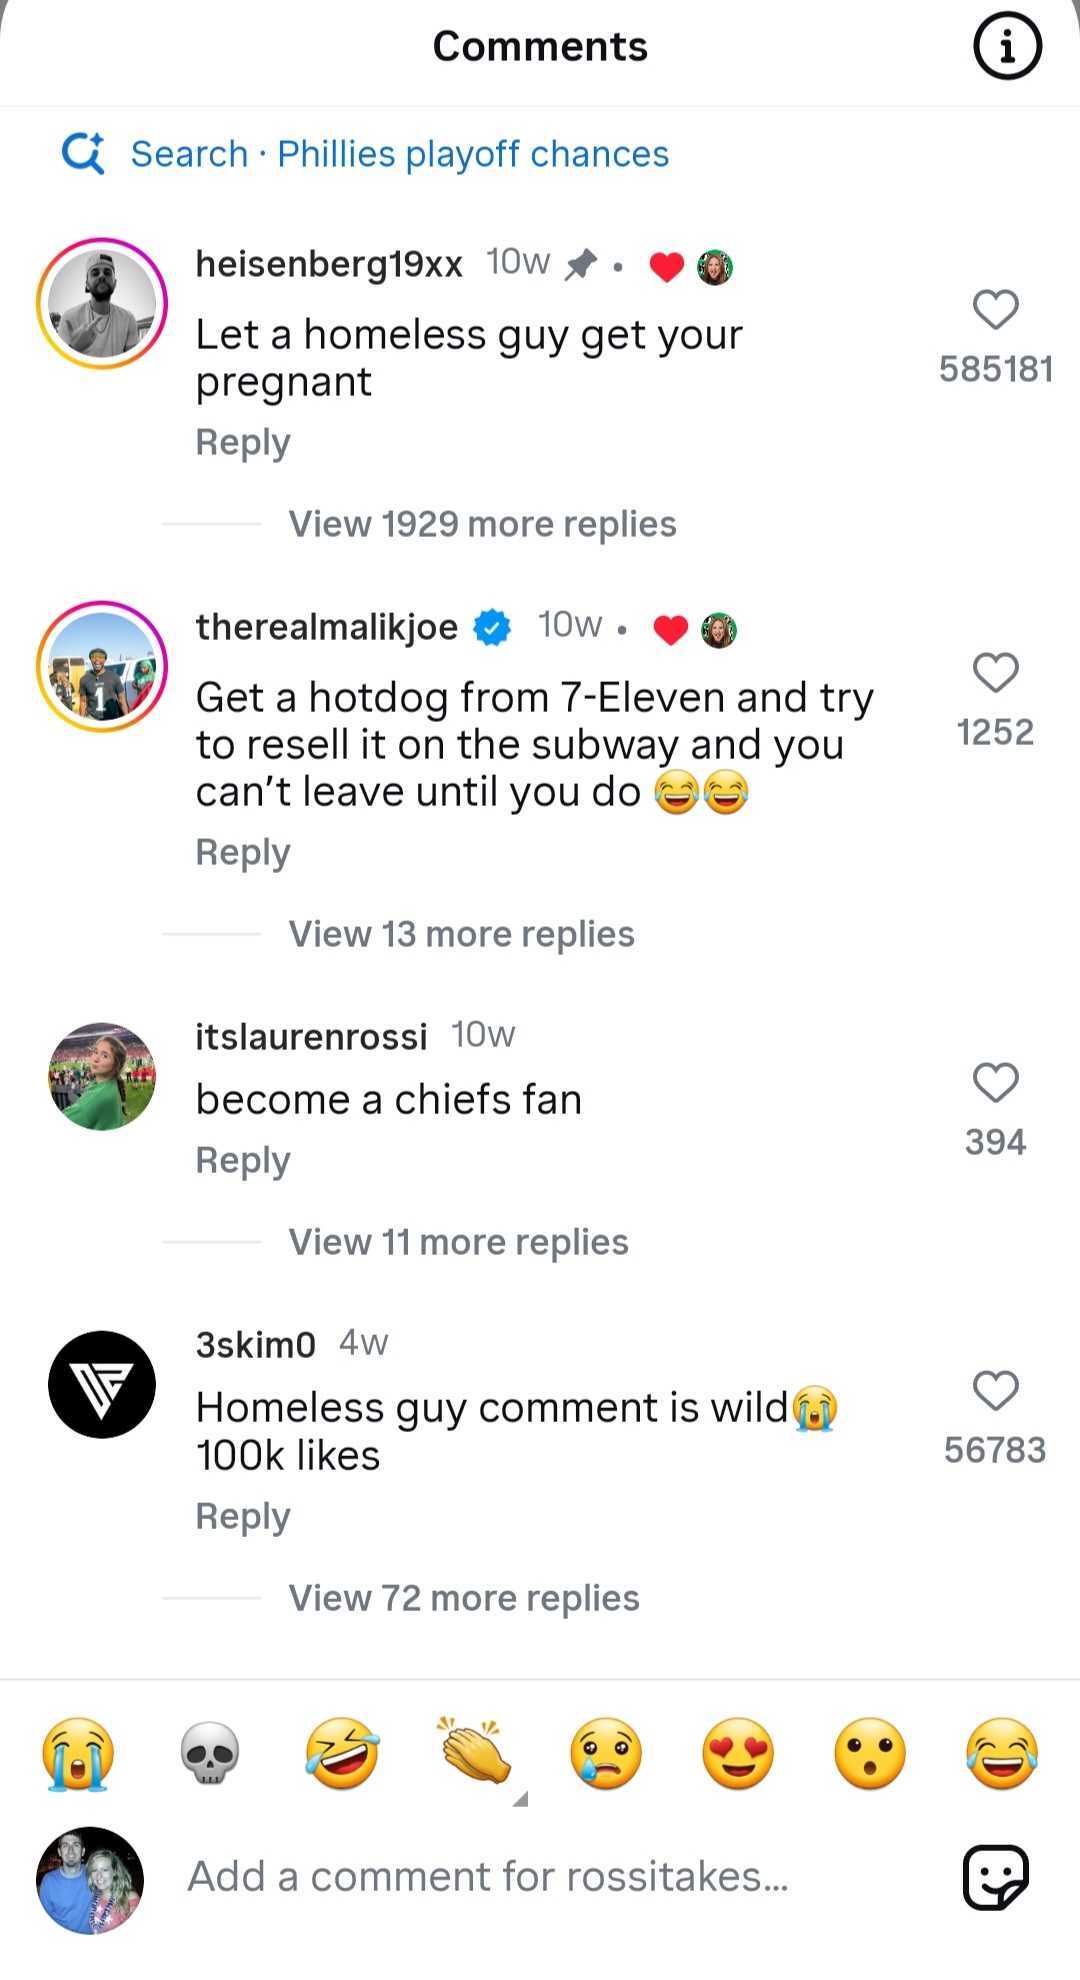Like 3skim0's comment
The image size is (1080, 1980).
tap(995, 1391)
